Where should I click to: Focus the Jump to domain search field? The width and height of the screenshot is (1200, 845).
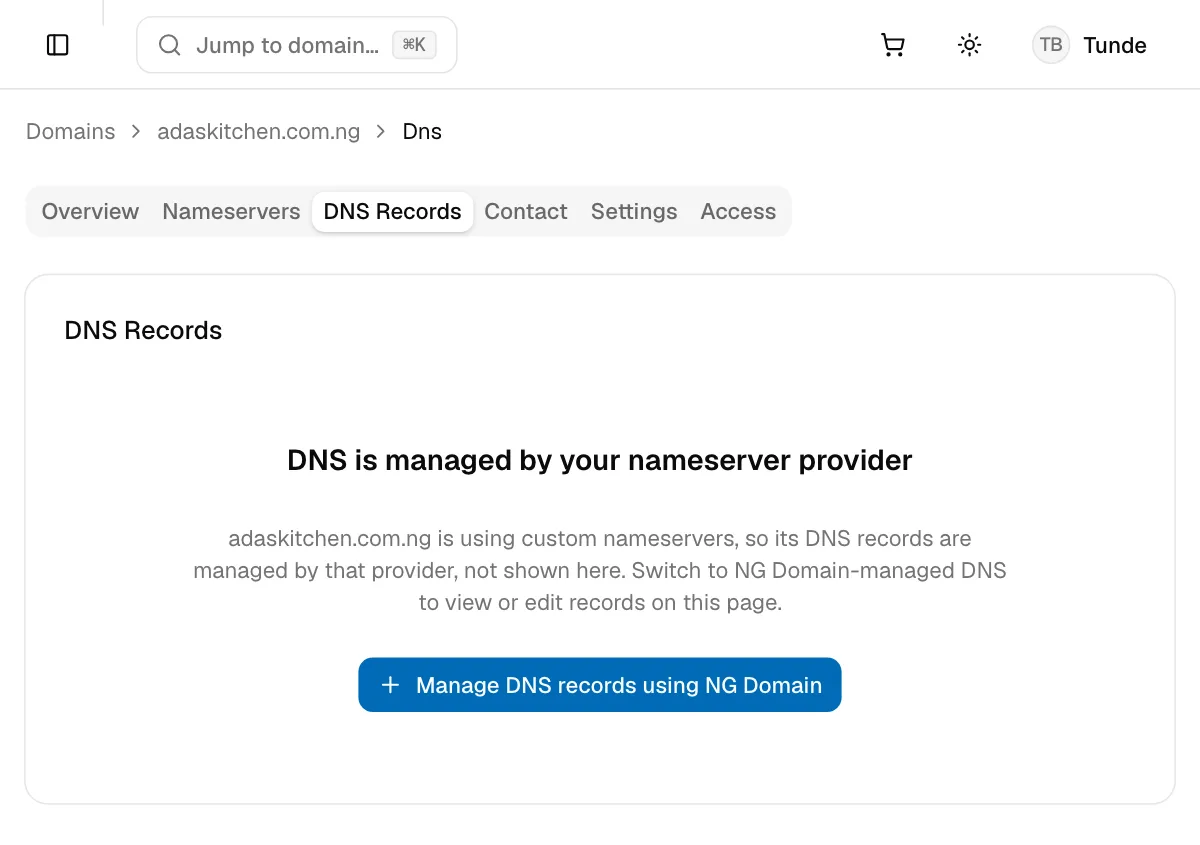[297, 45]
